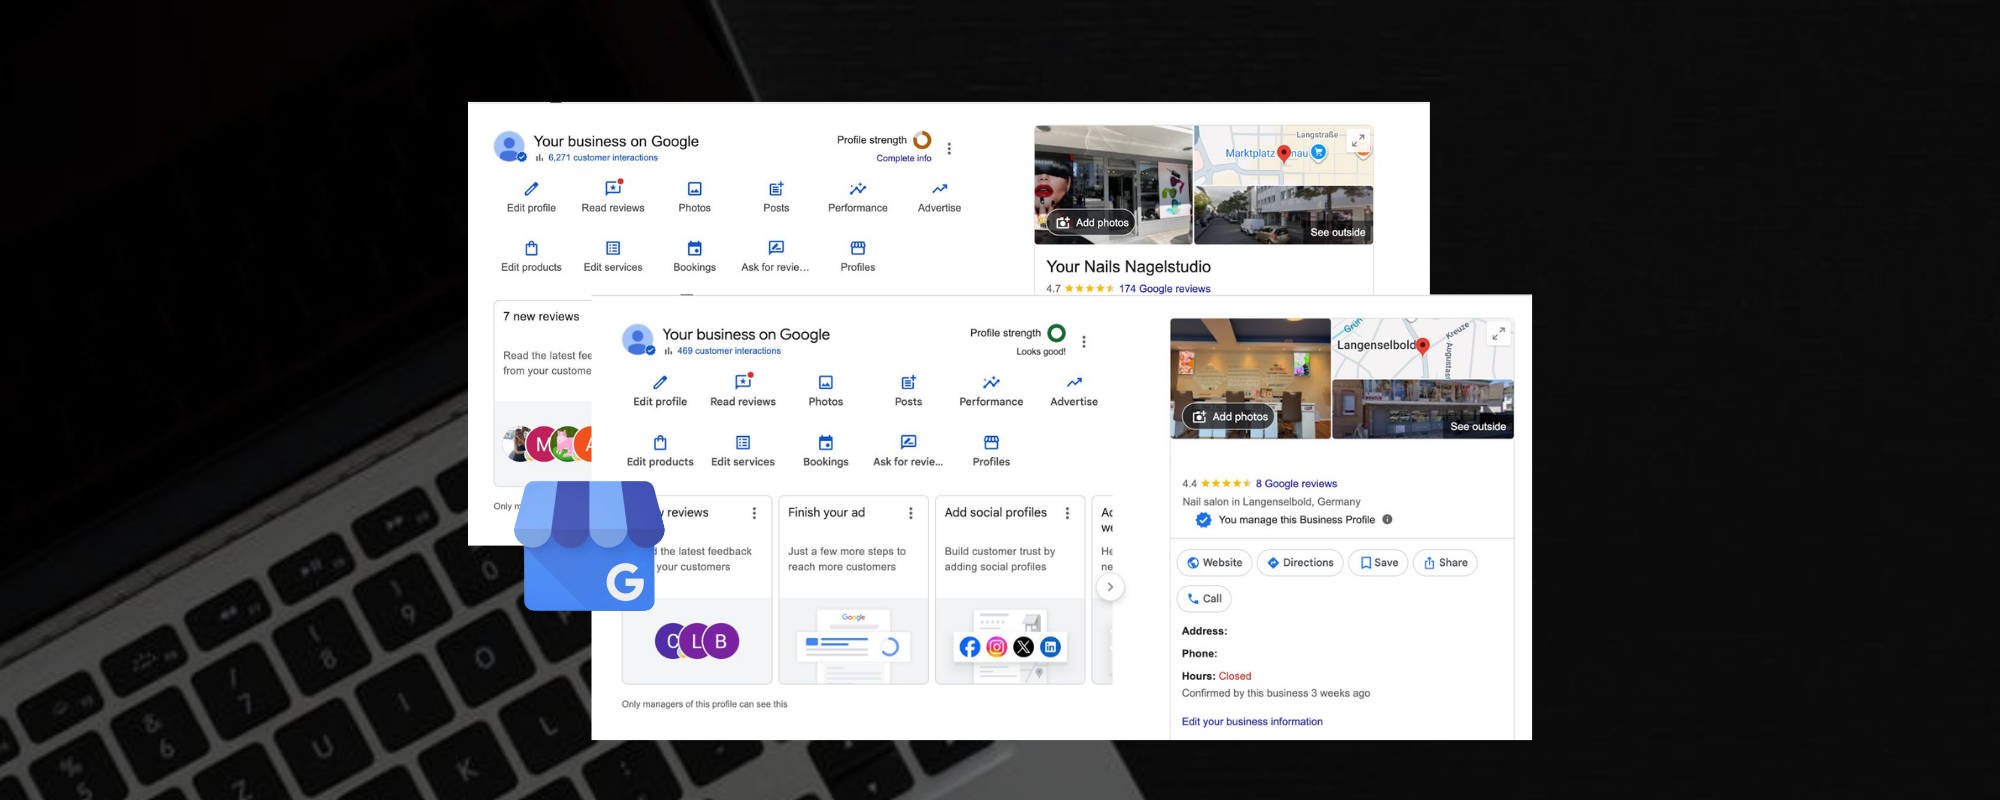The width and height of the screenshot is (2000, 800).
Task: Open Photos in the front window
Action: click(826, 391)
